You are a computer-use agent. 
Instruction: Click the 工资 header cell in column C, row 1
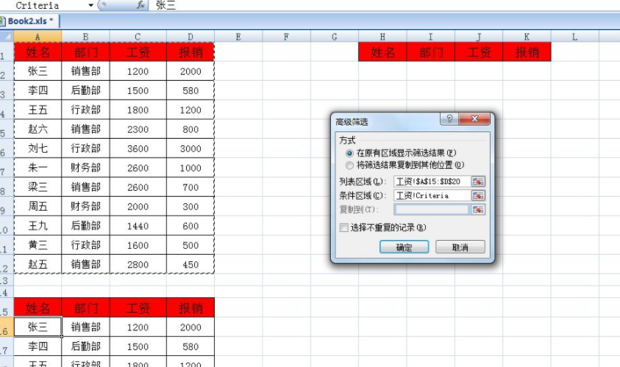click(138, 52)
